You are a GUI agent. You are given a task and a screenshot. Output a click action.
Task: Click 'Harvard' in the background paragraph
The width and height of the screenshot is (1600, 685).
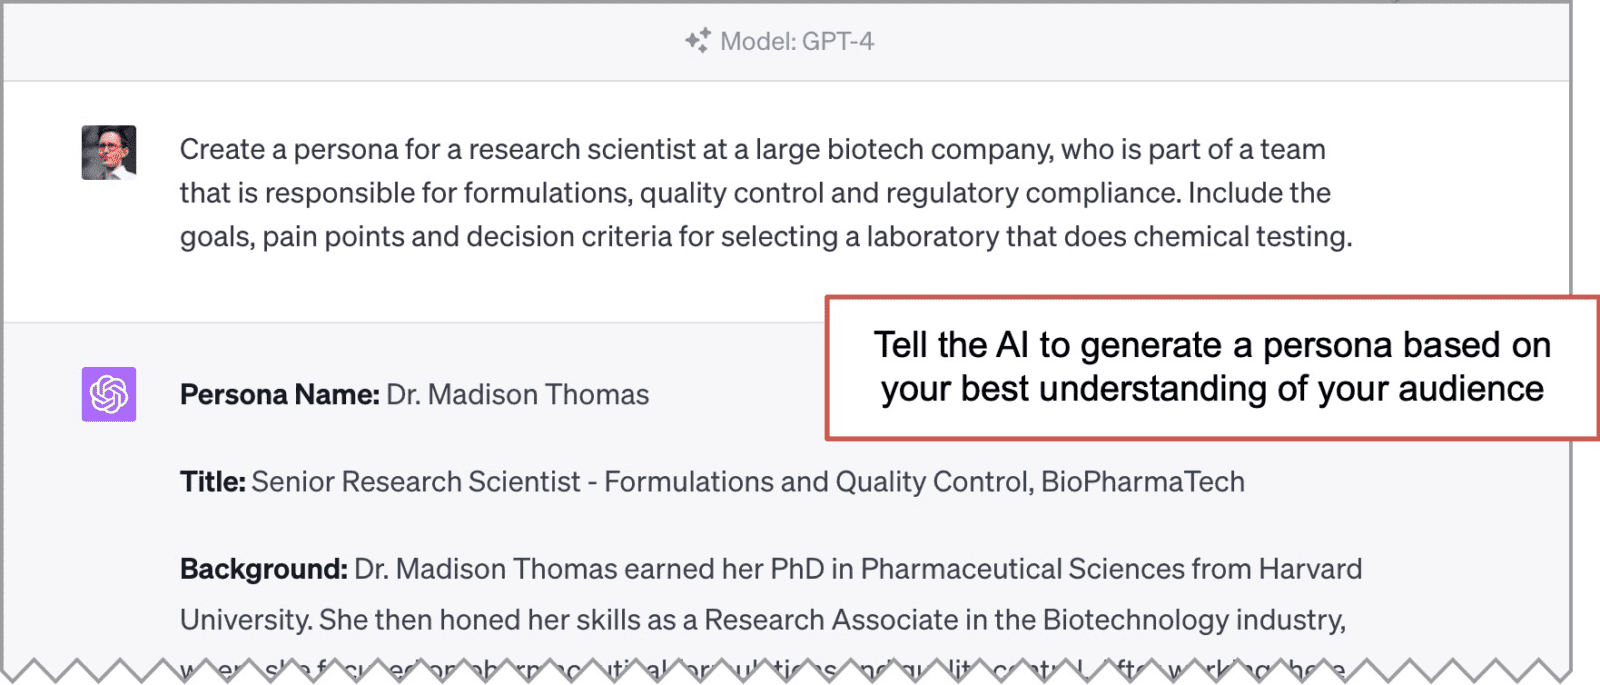(x=1310, y=569)
